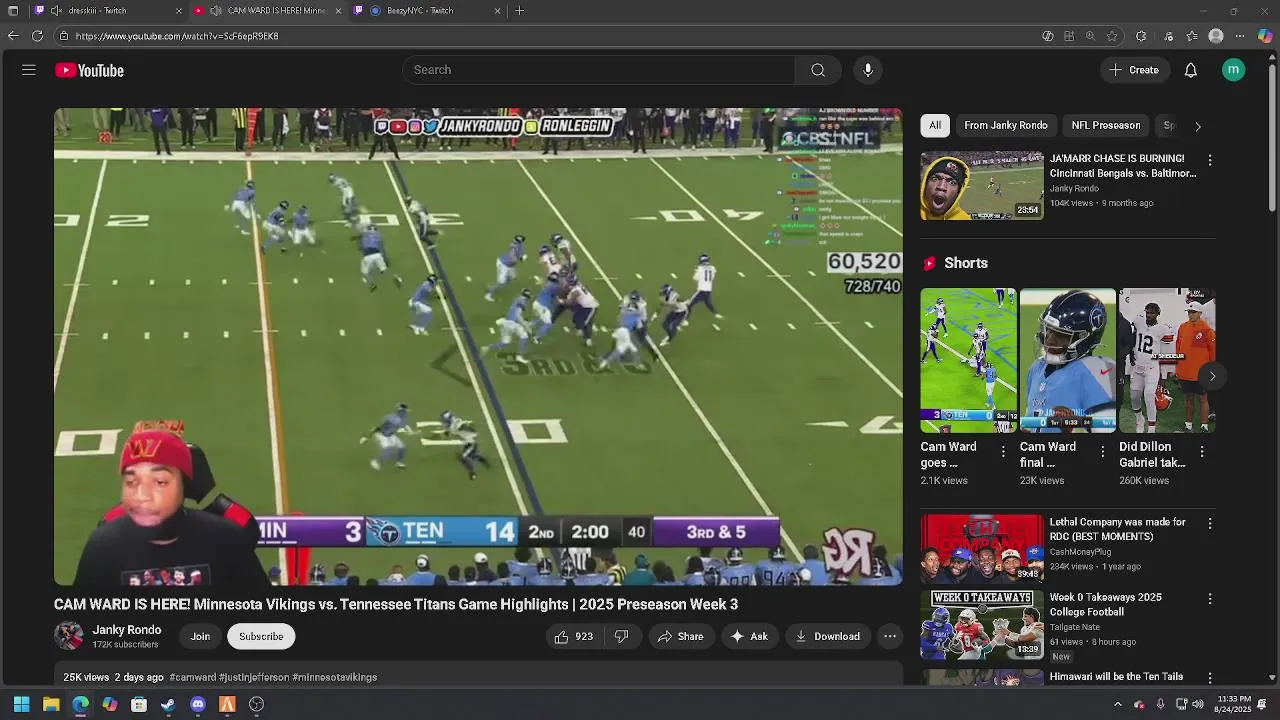The height and width of the screenshot is (720, 1280).
Task: Download the video
Action: (x=827, y=636)
